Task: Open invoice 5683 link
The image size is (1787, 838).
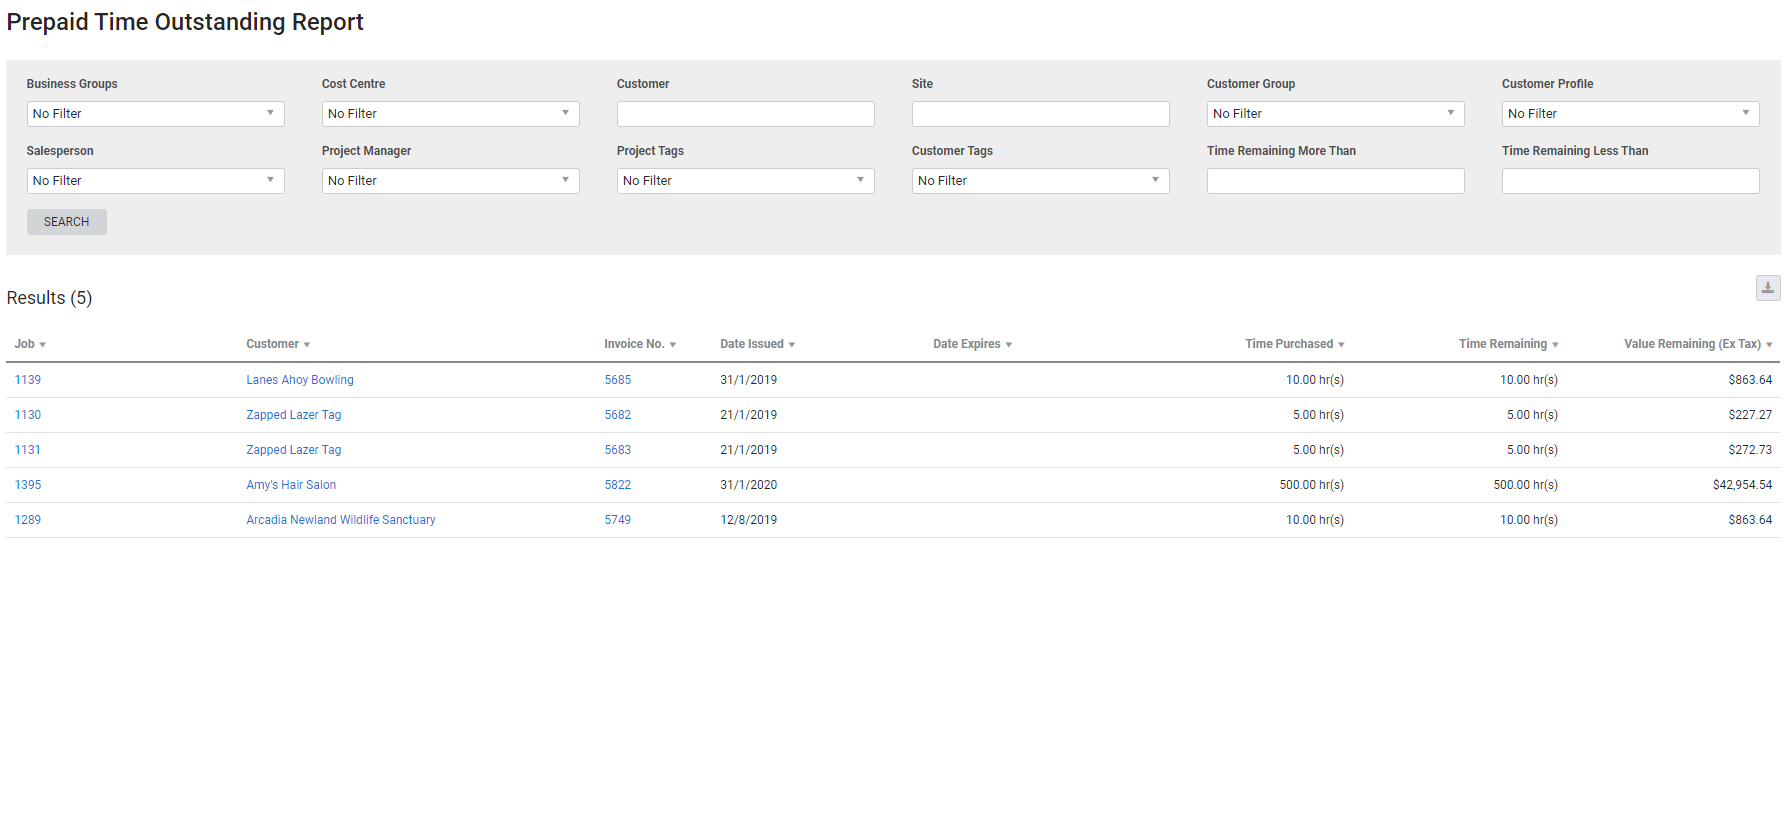Action: tap(618, 450)
